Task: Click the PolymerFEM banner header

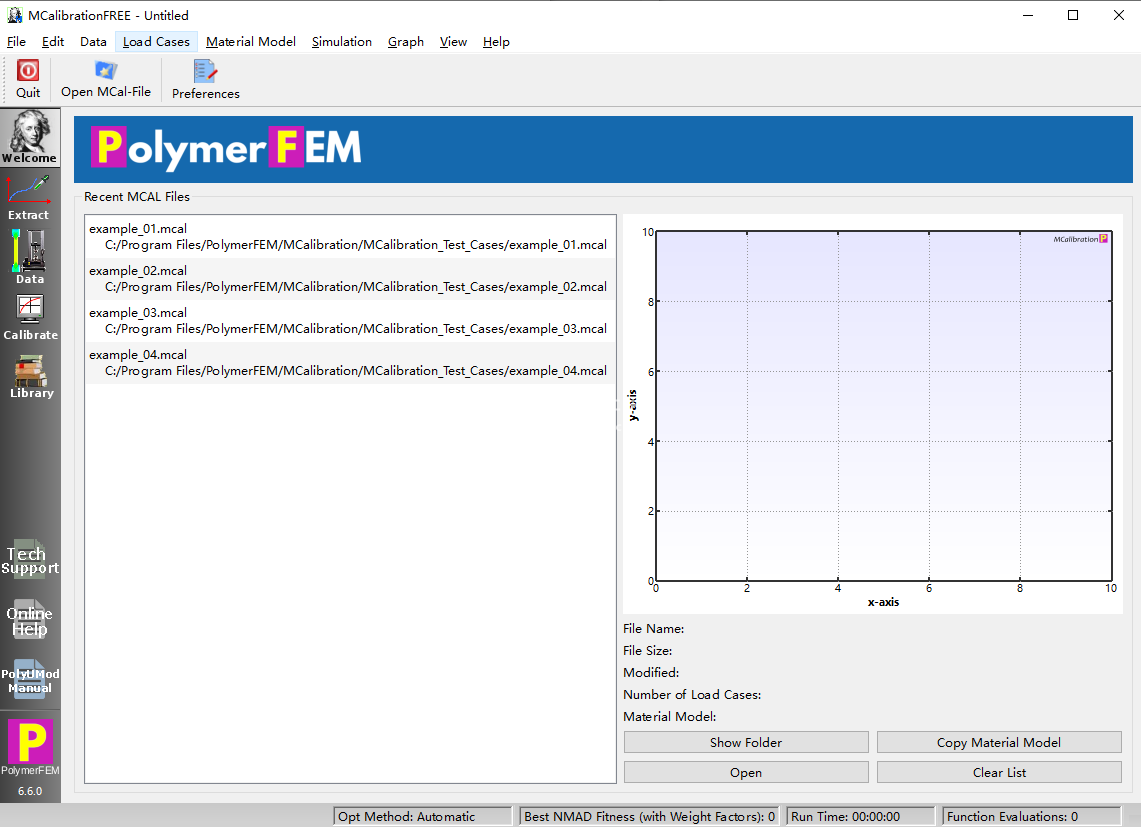Action: click(x=603, y=149)
